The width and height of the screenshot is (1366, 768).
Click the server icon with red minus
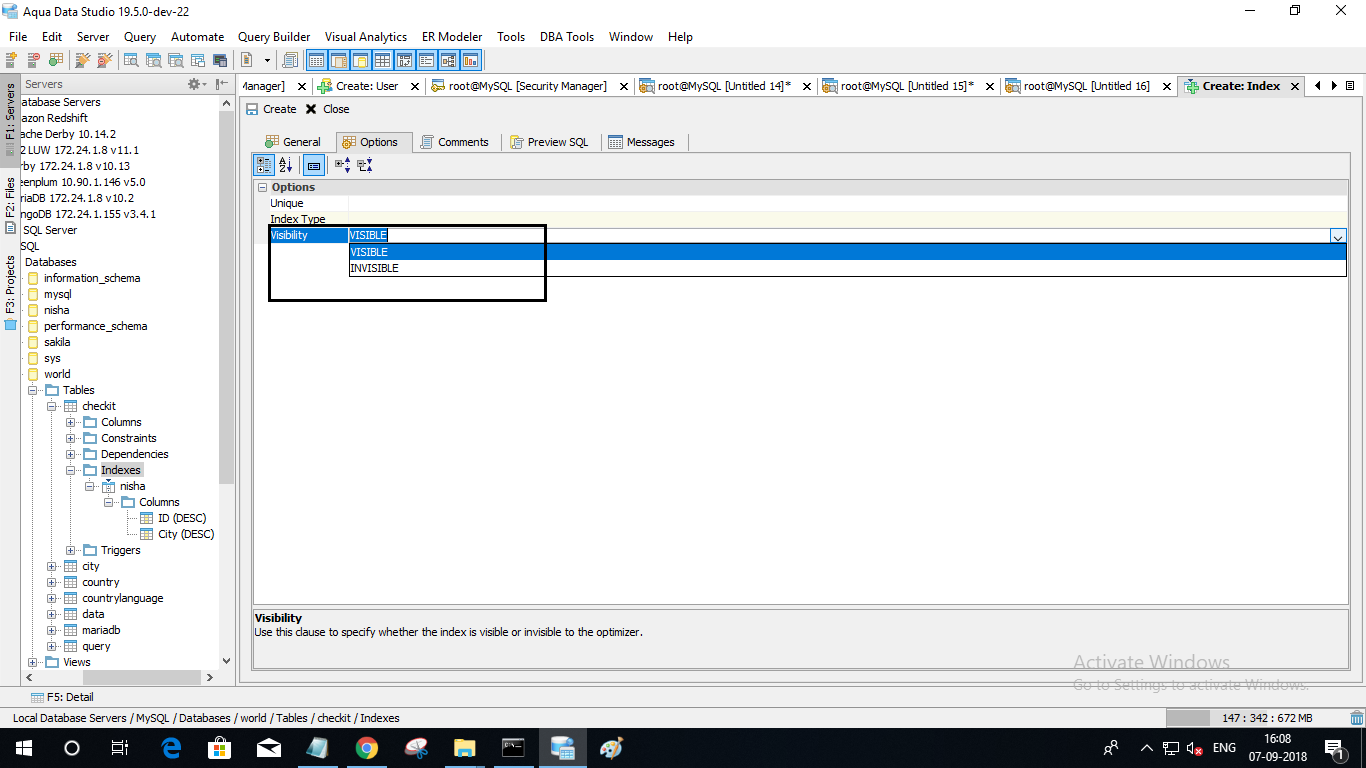[x=33, y=60]
